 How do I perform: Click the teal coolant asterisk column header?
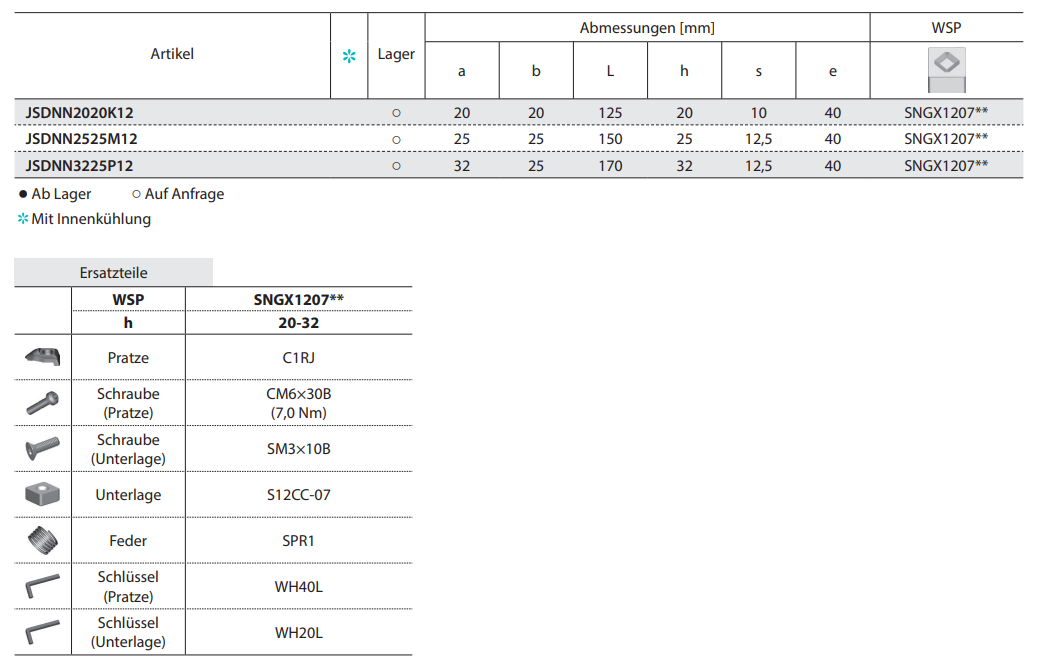tap(349, 56)
